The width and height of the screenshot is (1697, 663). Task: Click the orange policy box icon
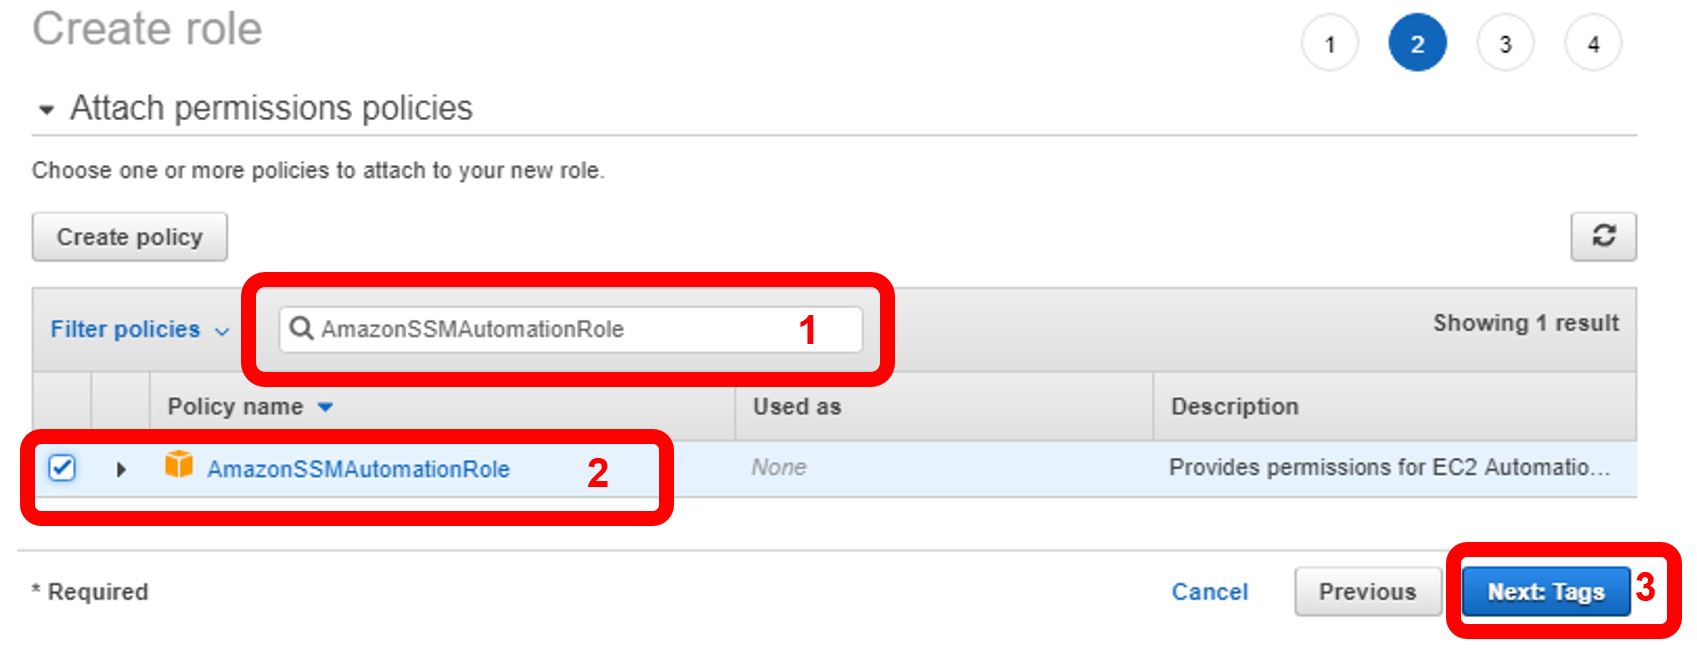[x=179, y=465]
